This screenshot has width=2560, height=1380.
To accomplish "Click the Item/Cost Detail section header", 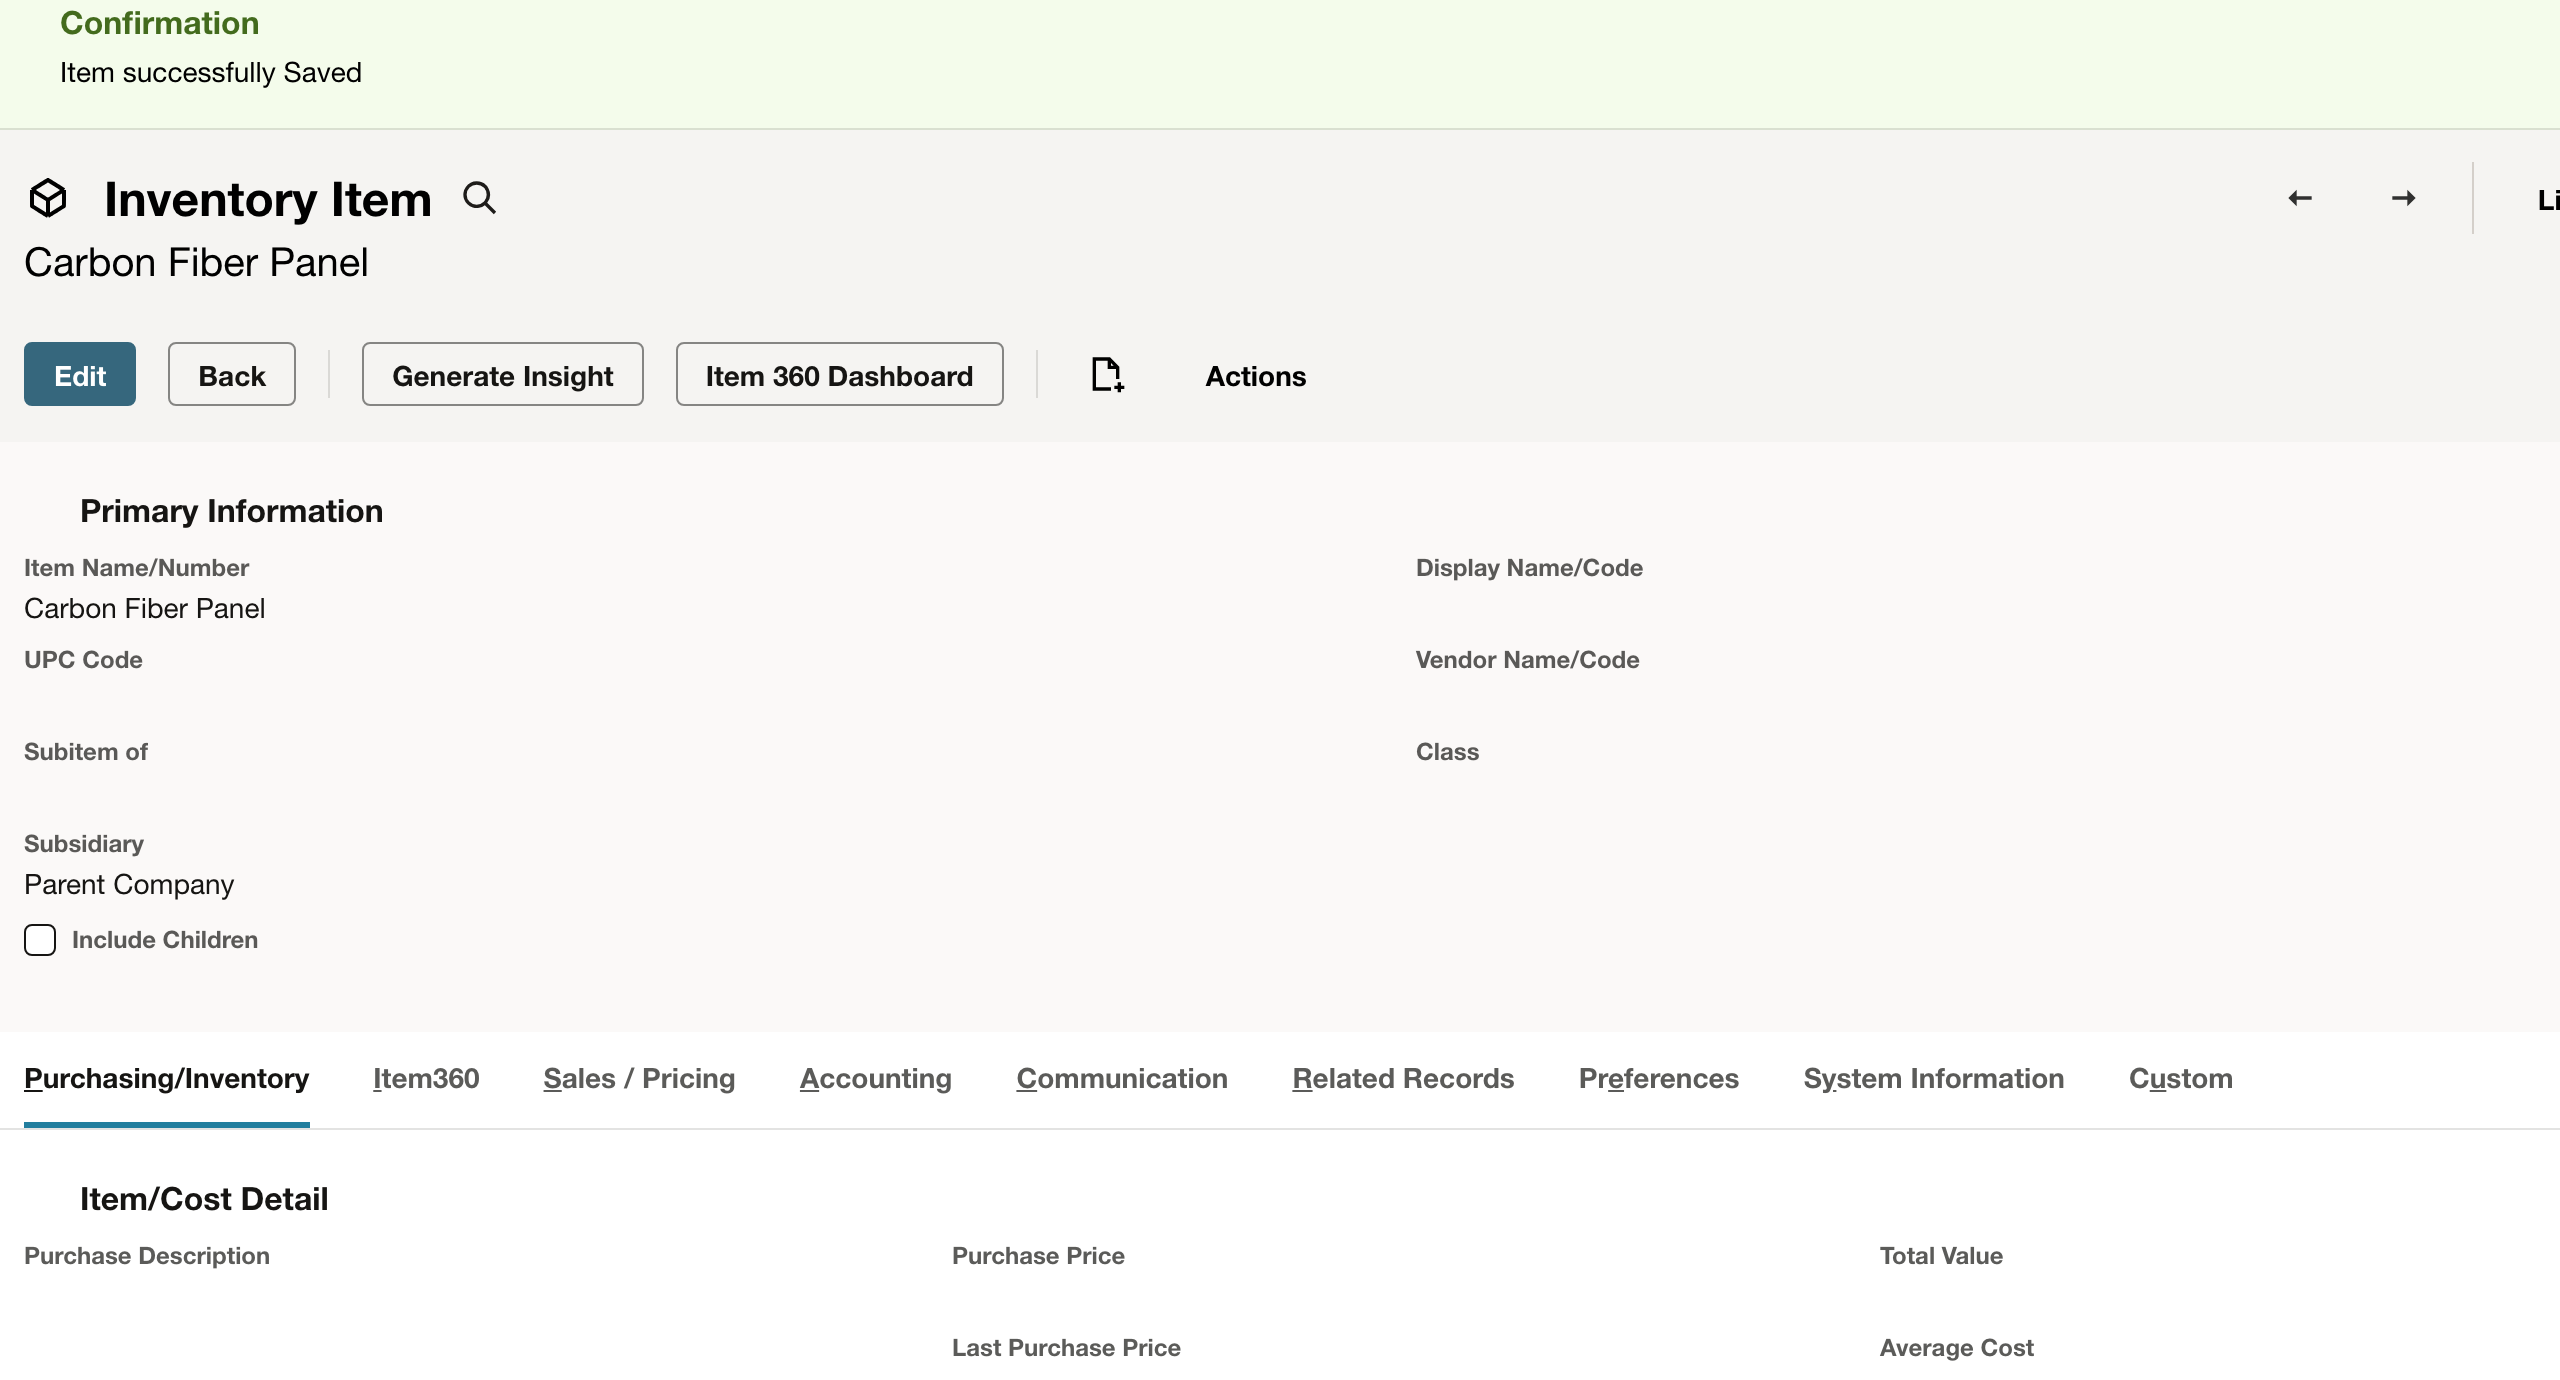I will 204,1199.
